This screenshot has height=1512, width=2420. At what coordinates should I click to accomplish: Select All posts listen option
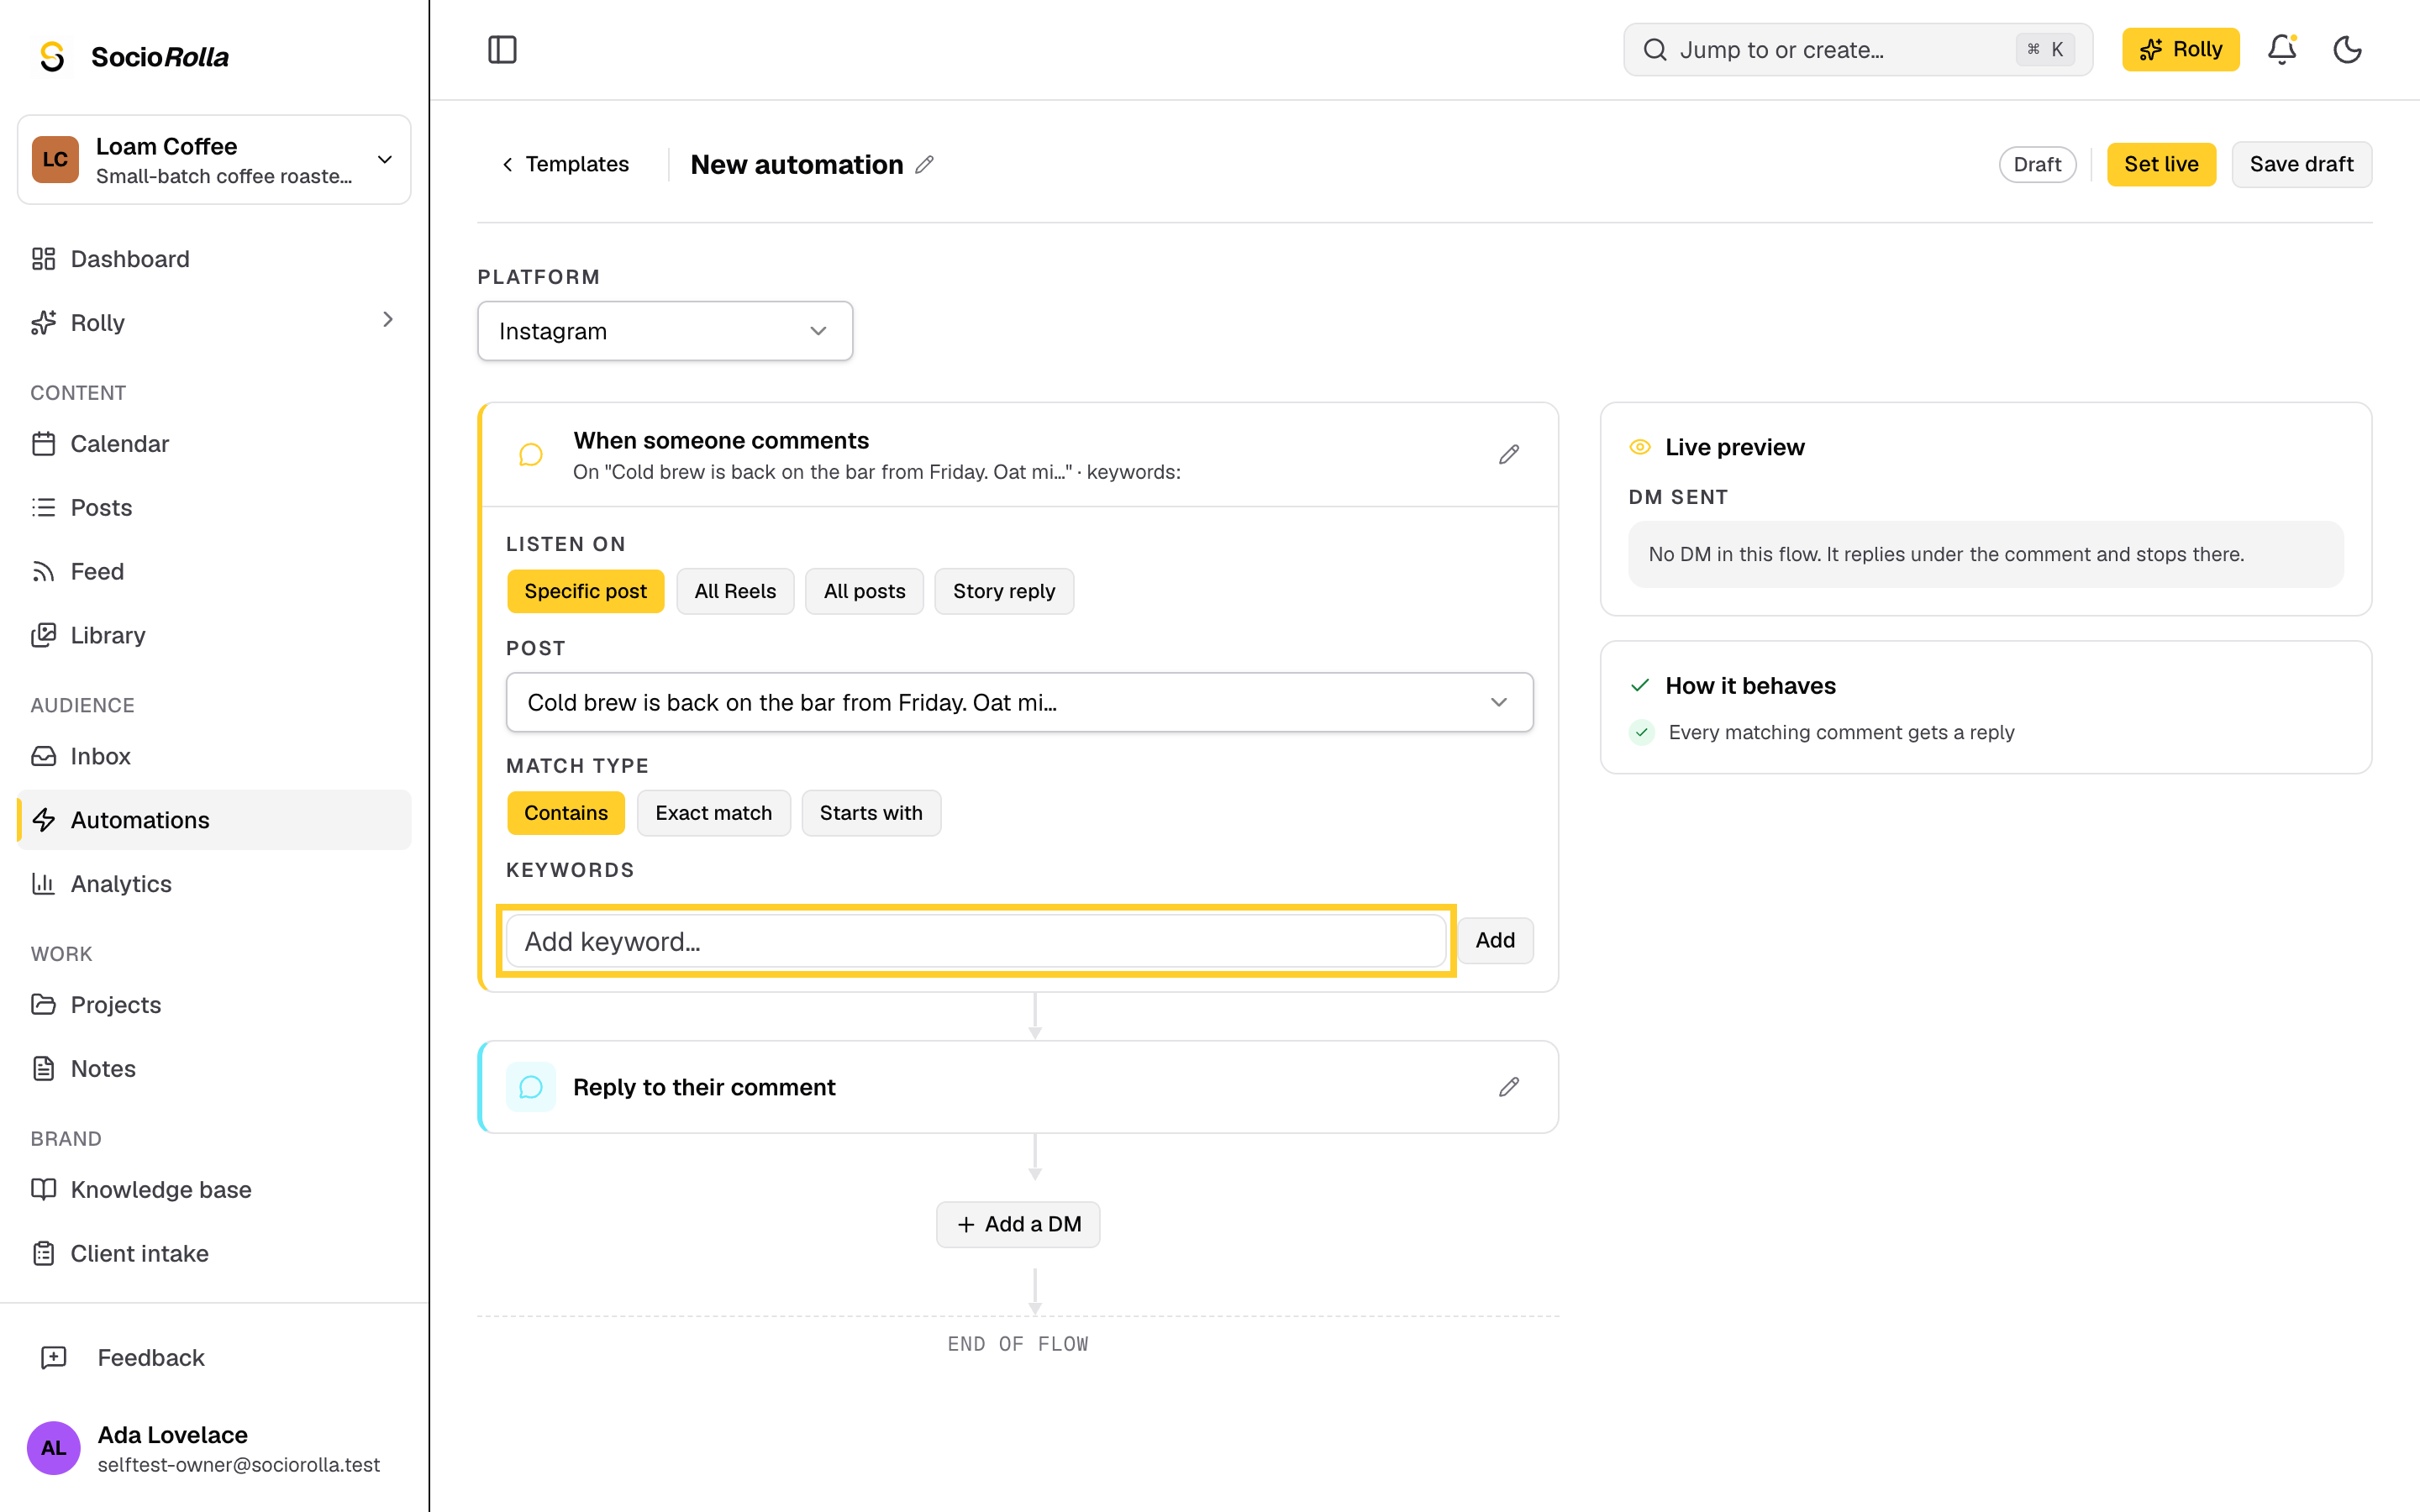(x=864, y=591)
